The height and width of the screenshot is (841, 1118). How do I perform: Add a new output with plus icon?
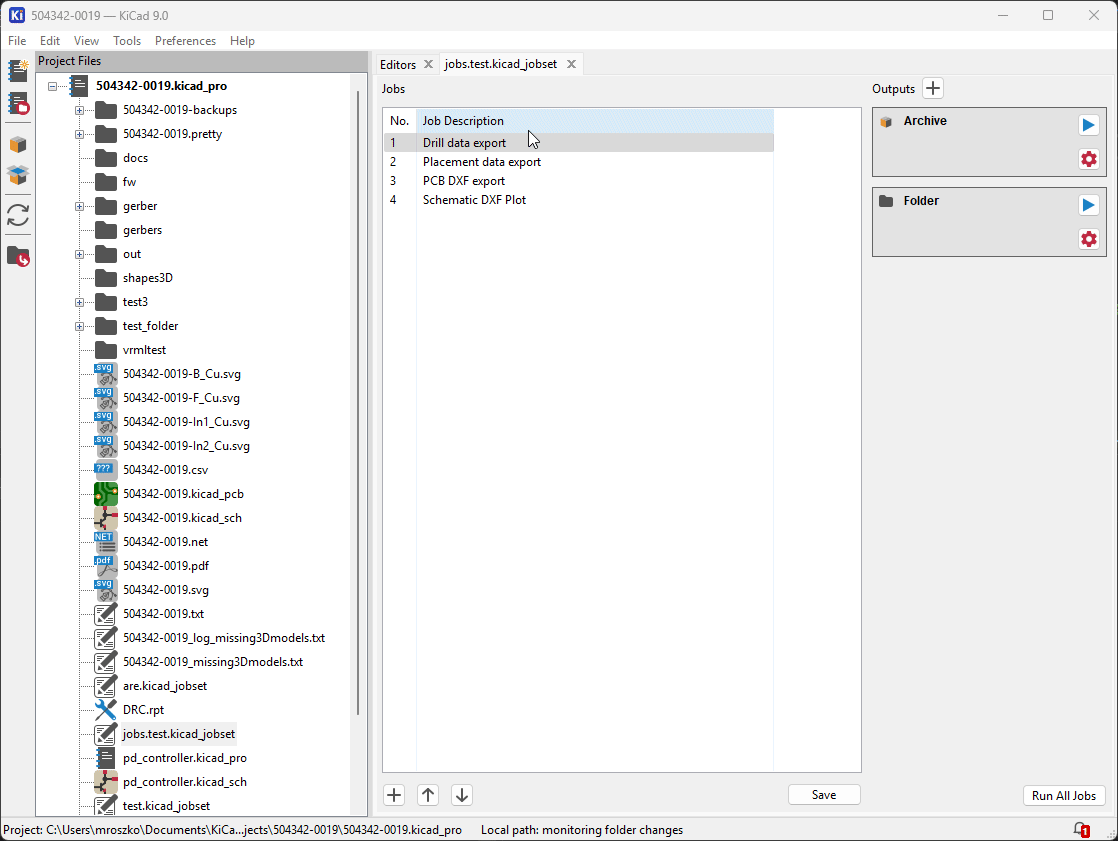coord(933,88)
